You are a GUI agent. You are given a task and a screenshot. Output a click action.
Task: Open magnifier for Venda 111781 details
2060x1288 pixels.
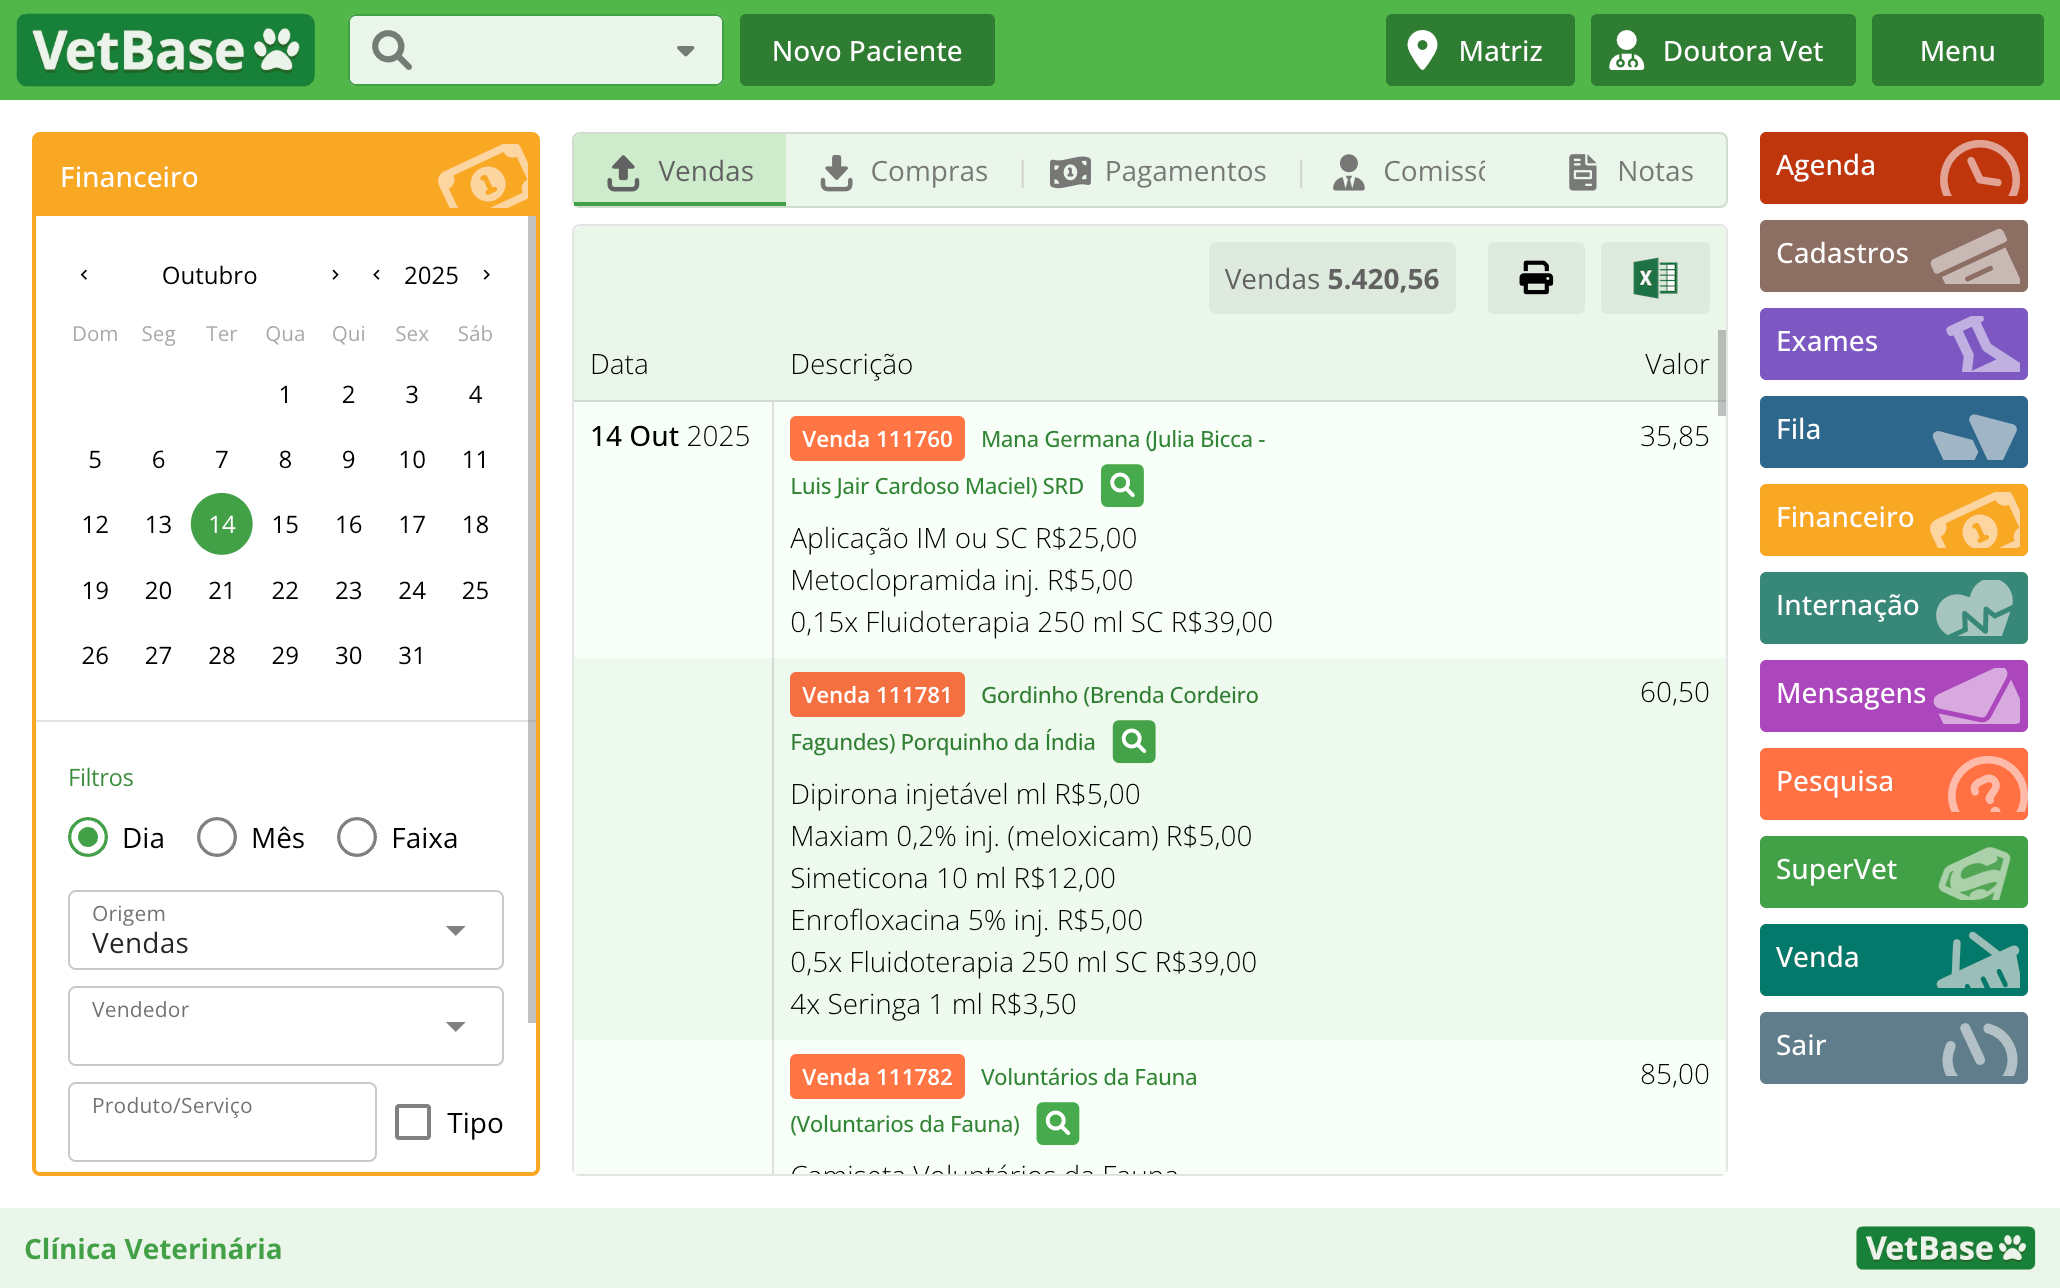1133,742
